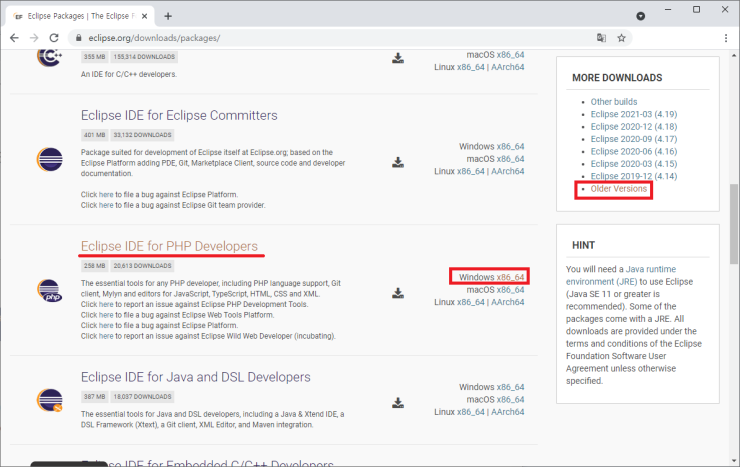Screen dimensions: 740x467
Task: Click the download icon for Eclipse Committers package
Action: tap(397, 162)
